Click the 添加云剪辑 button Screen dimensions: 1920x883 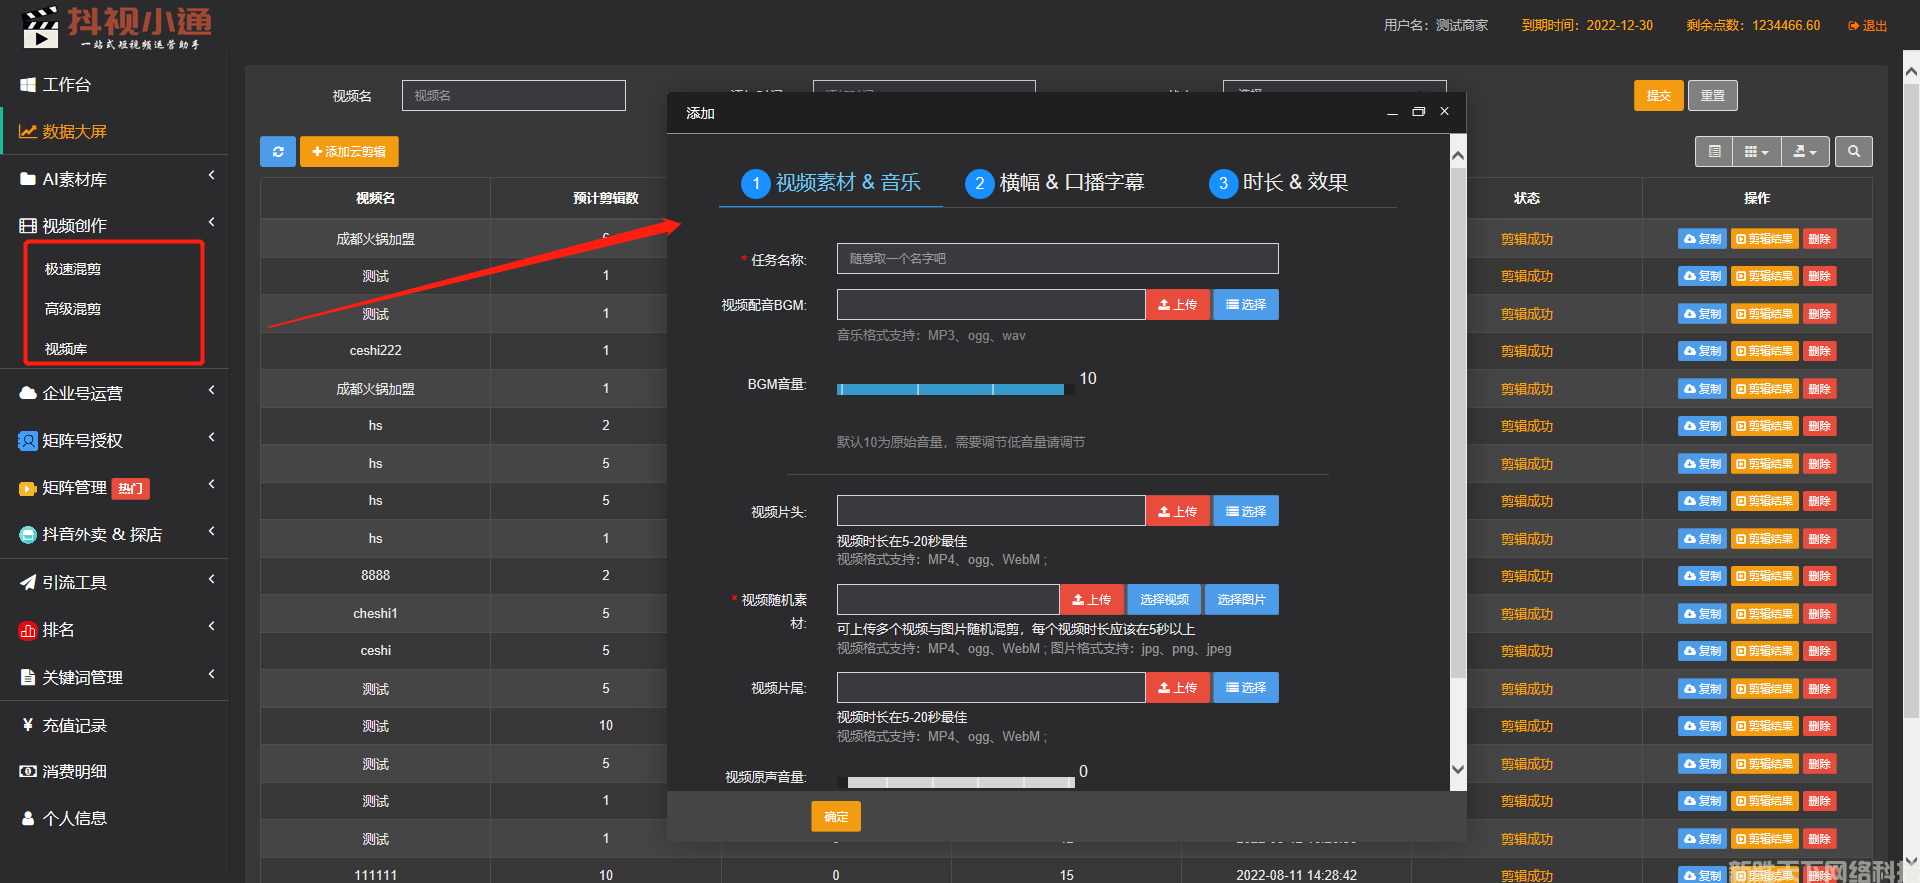[x=349, y=152]
